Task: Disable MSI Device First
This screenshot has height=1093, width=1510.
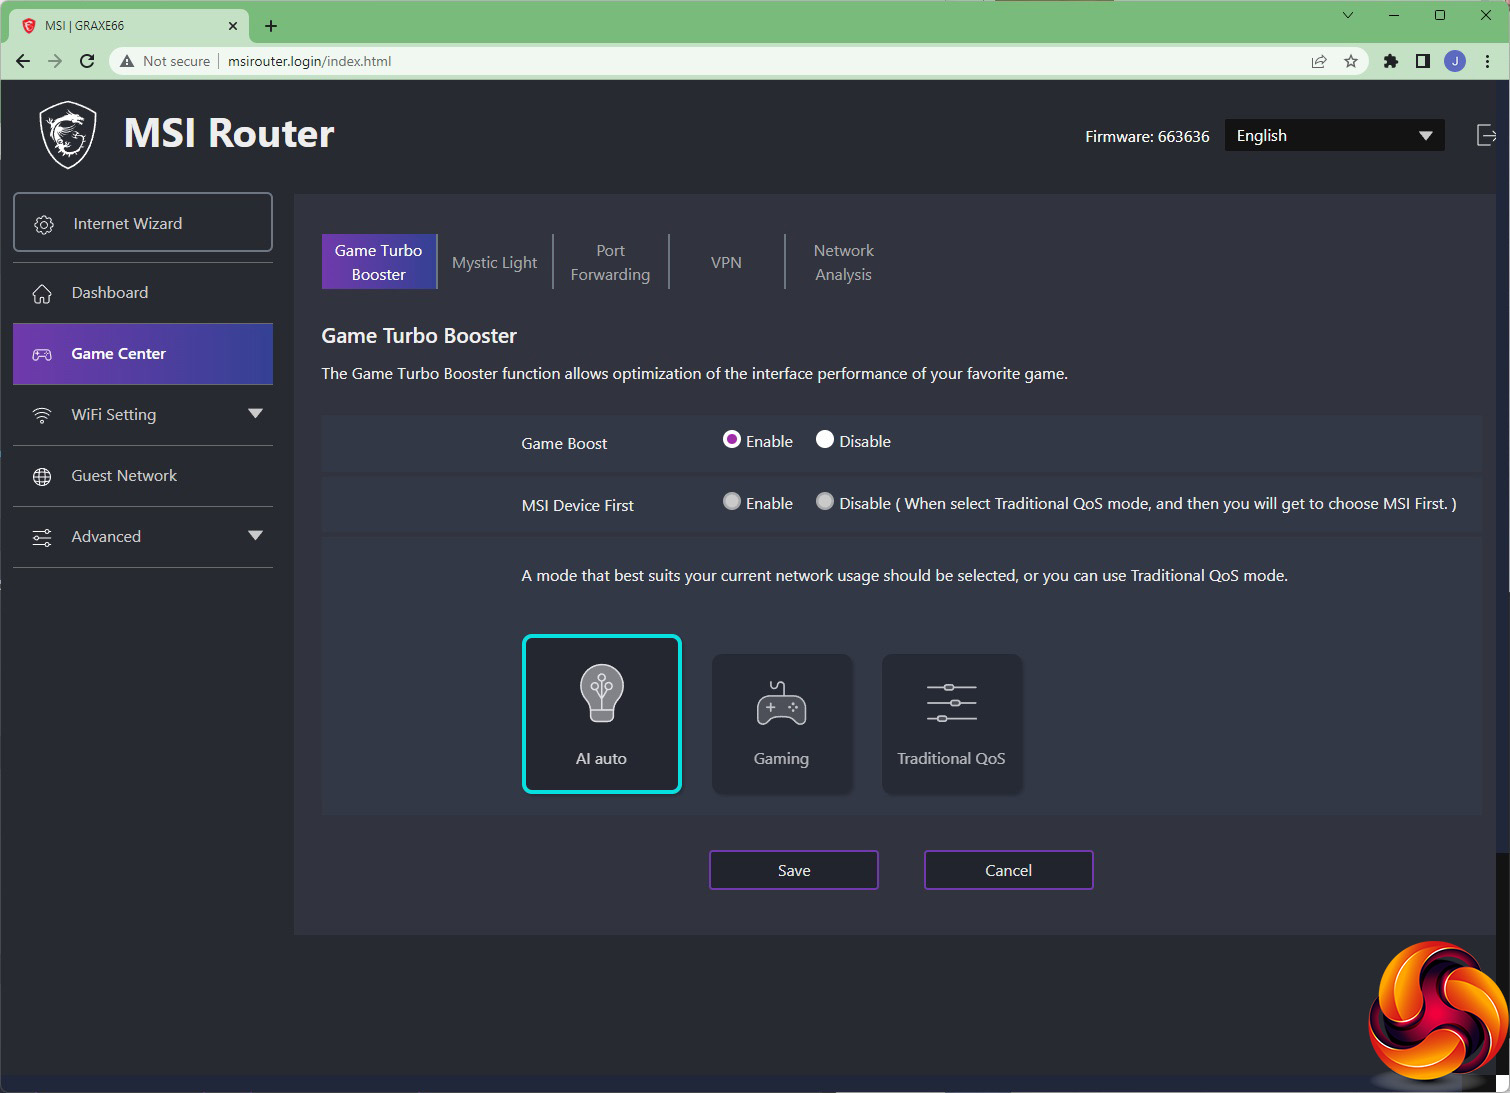Action: pos(825,502)
